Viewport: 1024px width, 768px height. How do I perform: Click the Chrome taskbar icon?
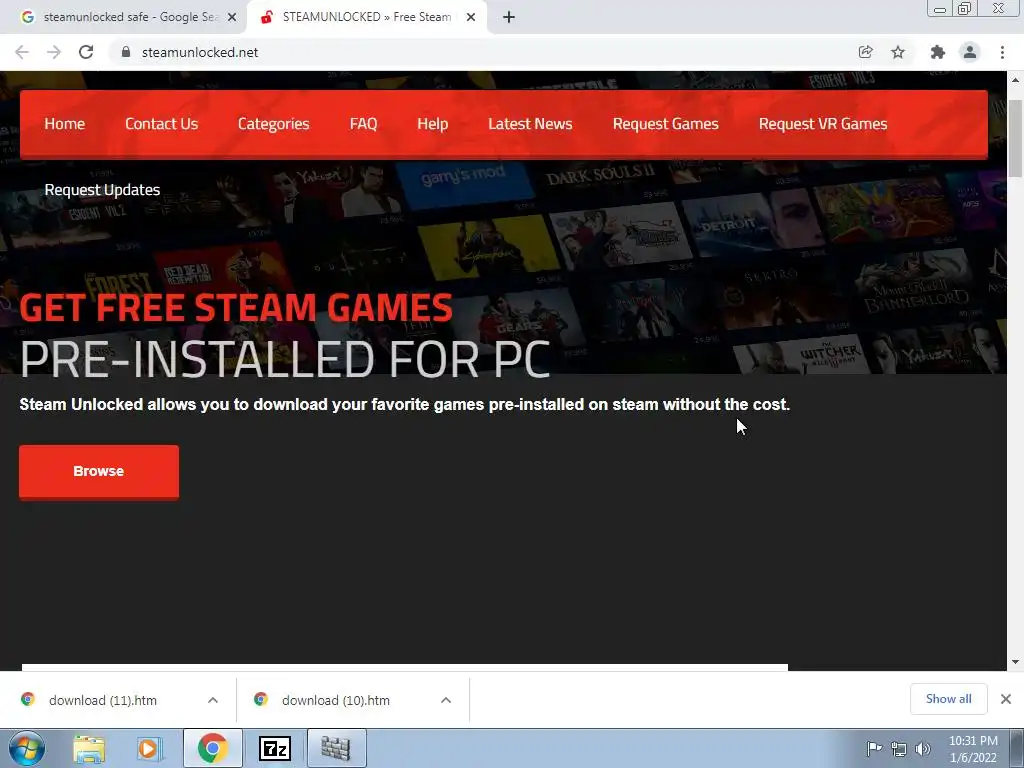[x=212, y=748]
